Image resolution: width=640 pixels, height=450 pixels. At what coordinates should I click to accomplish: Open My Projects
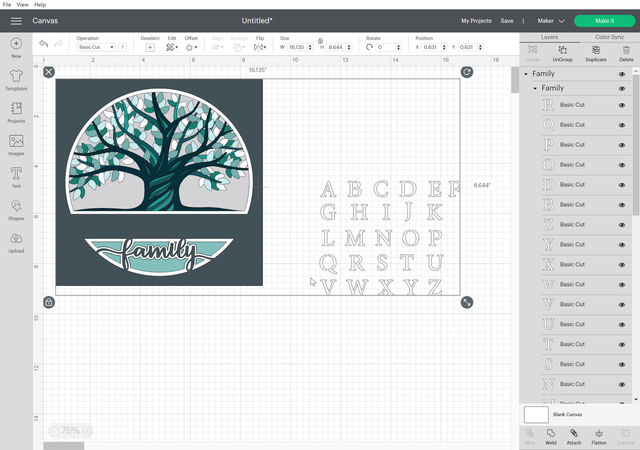coord(476,21)
